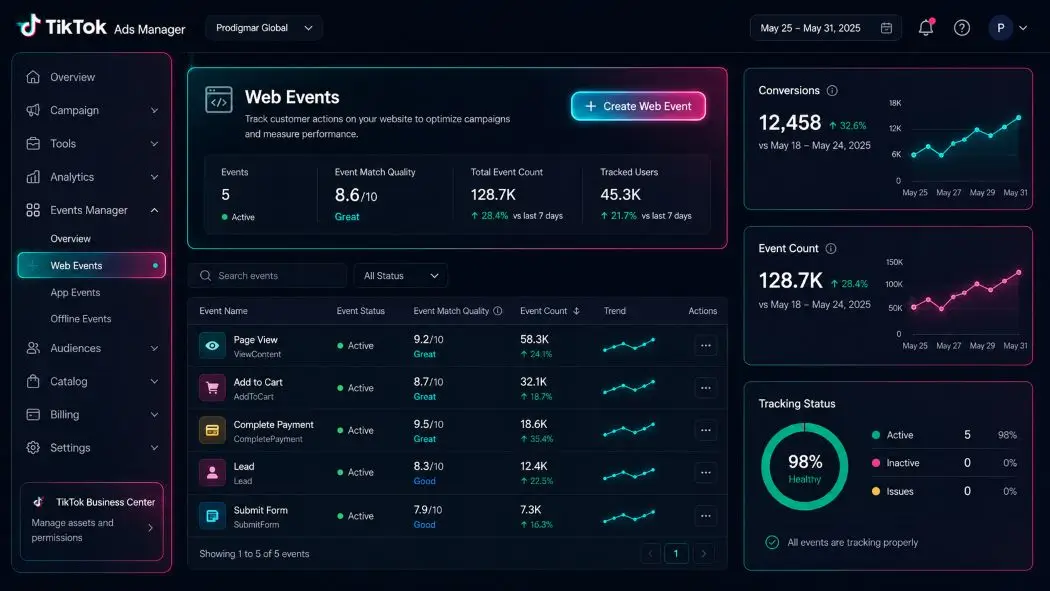Click the Campaign megaphone icon
1050x591 pixels.
tap(33, 110)
